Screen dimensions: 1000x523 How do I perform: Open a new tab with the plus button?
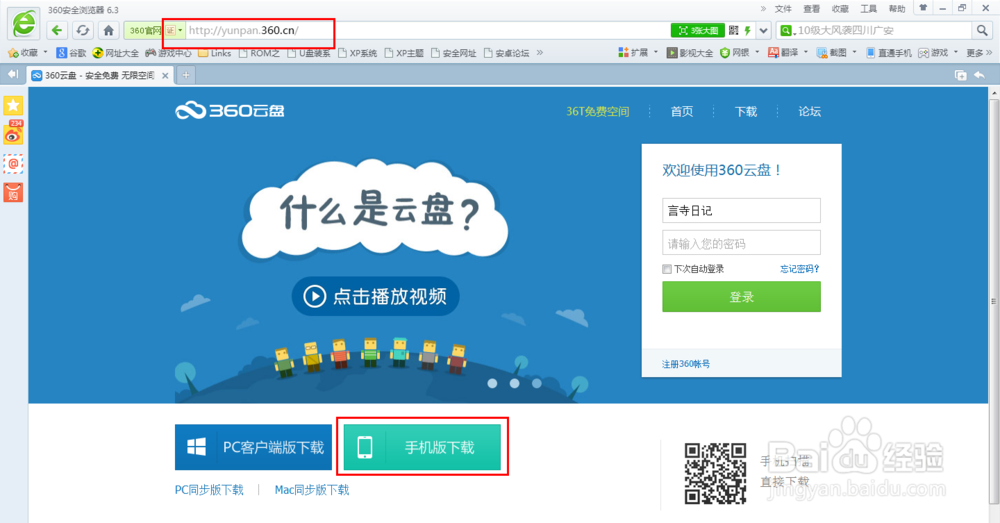coord(186,75)
